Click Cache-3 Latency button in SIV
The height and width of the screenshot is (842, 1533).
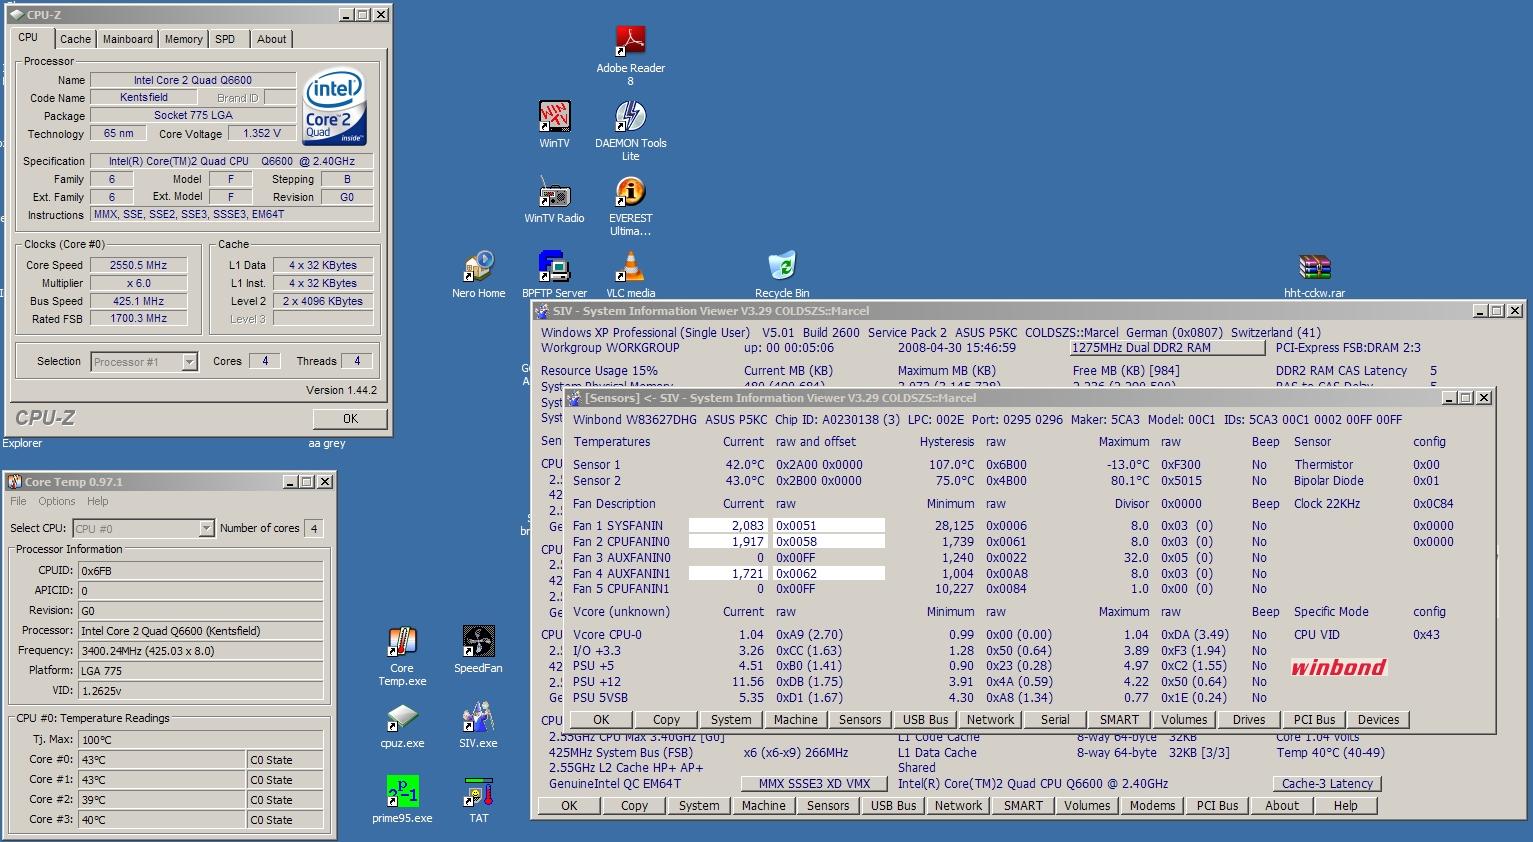tap(1328, 784)
